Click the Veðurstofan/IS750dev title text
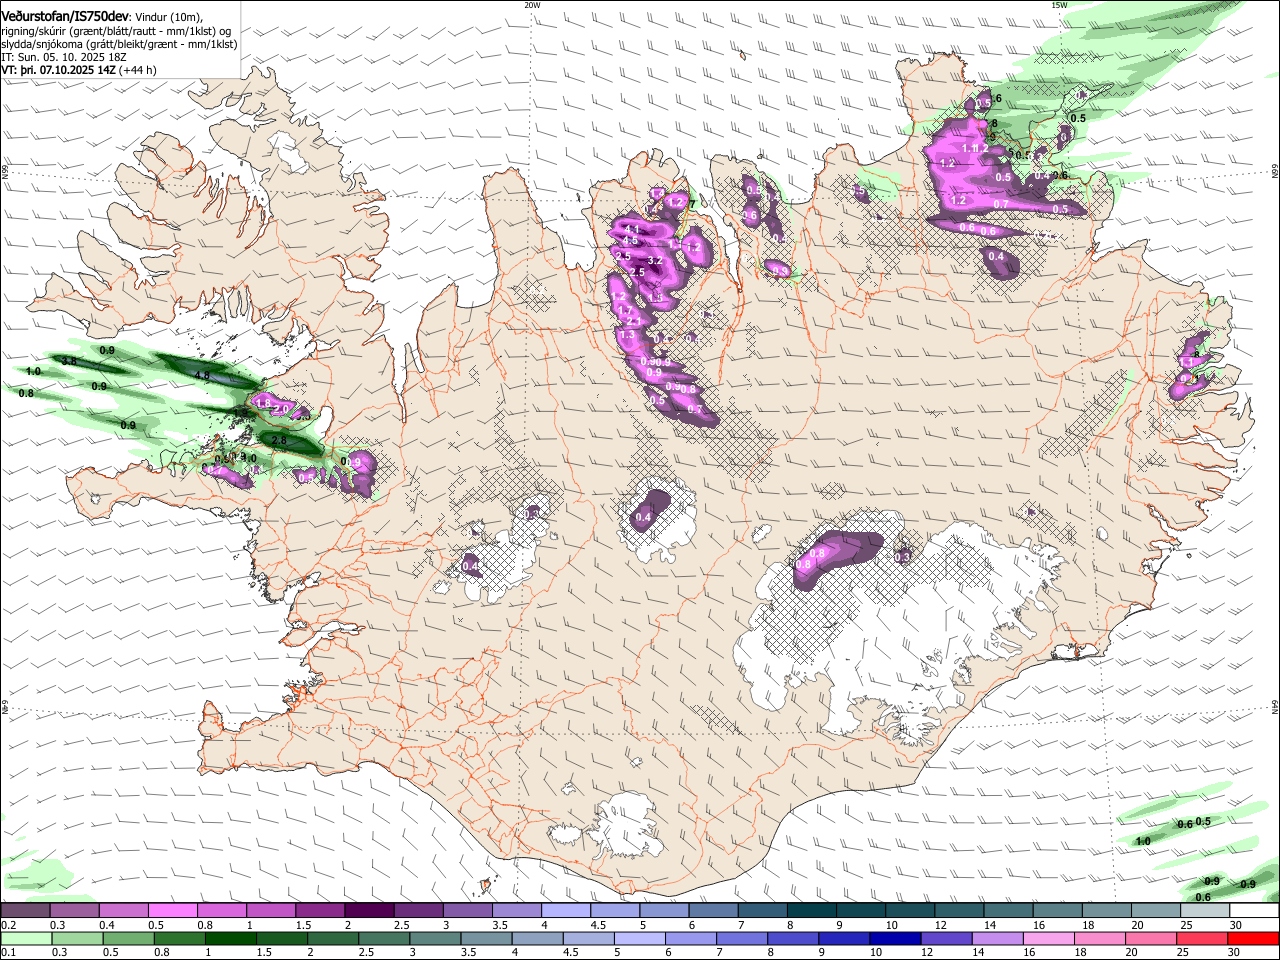Screen dimensions: 1280x960 coord(64,16)
